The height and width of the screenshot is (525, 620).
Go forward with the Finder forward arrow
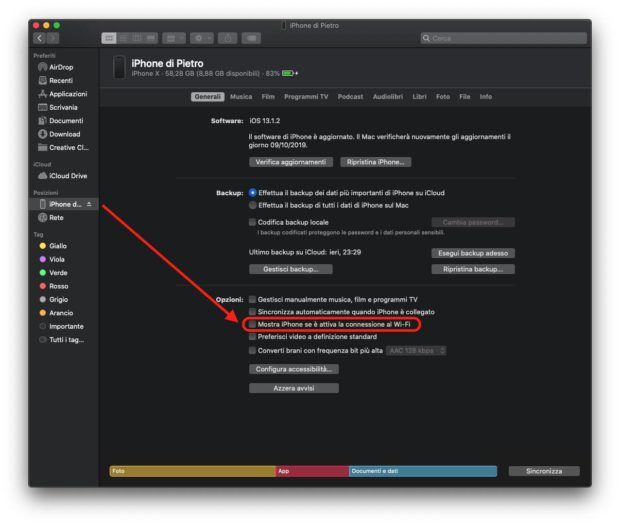pyautogui.click(x=53, y=38)
